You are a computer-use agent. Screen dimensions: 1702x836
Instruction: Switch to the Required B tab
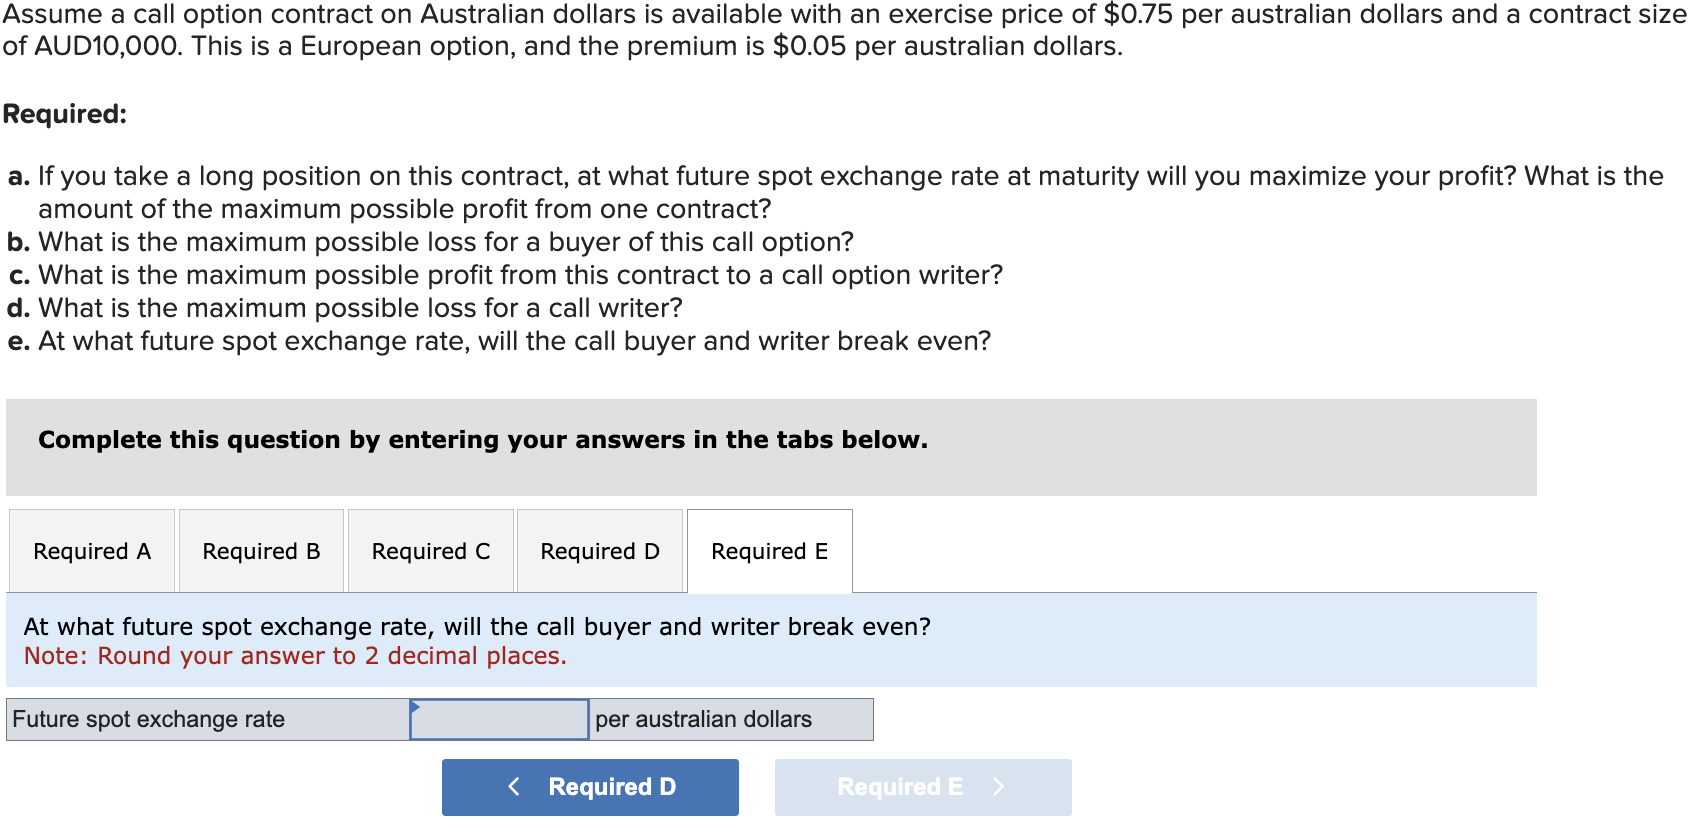(x=261, y=551)
